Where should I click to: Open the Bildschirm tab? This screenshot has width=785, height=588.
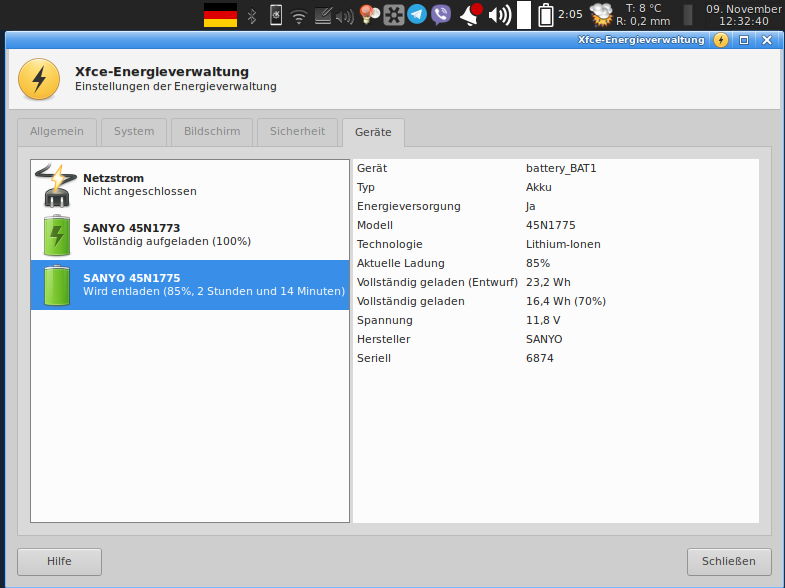click(211, 131)
